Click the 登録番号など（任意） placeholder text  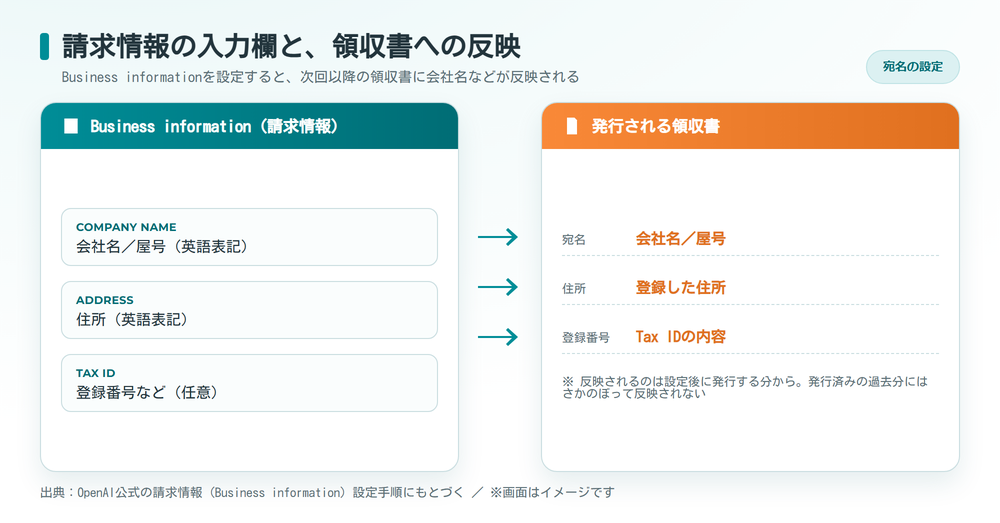[148, 392]
